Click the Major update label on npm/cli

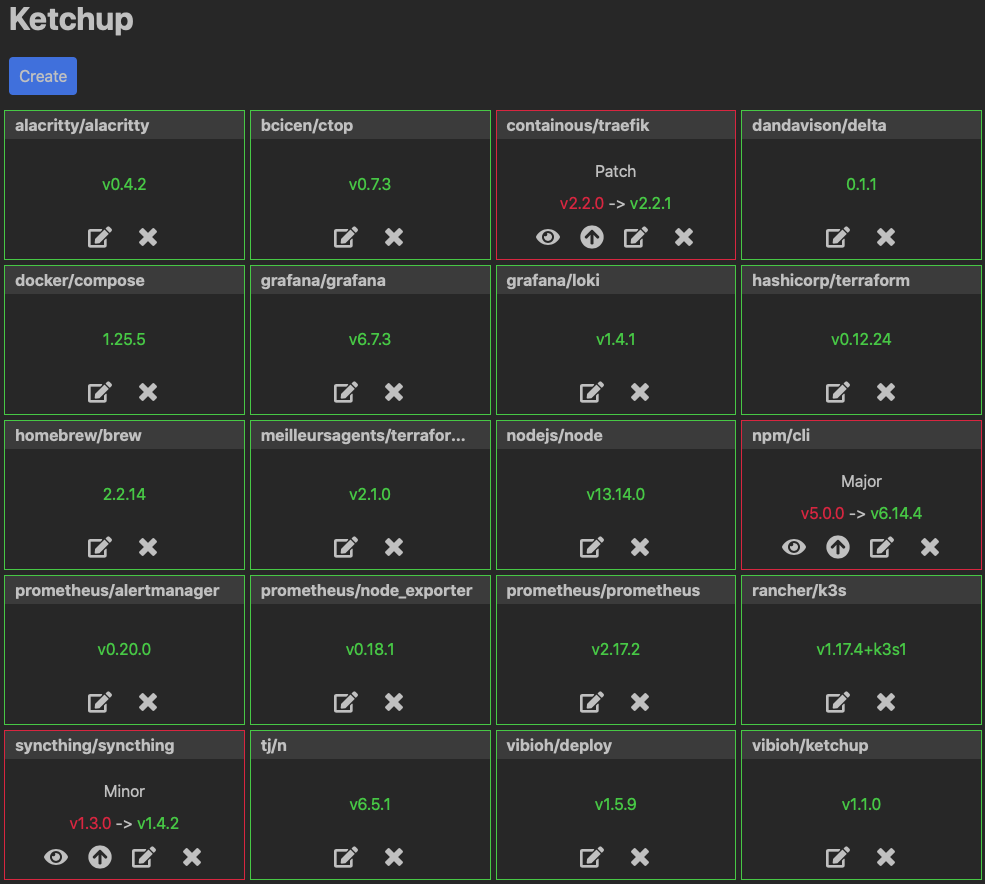(x=861, y=481)
